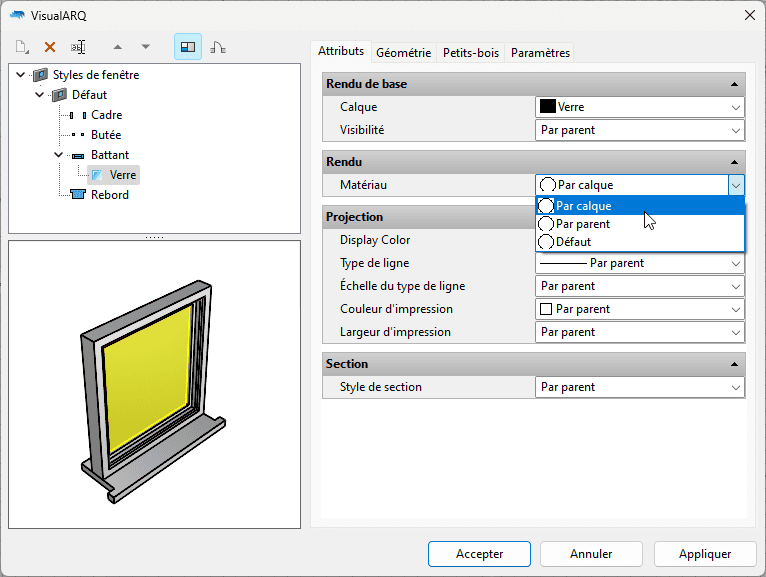Viewport: 766px width, 577px height.
Task: Click the black Calque color swatch
Action: pyautogui.click(x=548, y=107)
